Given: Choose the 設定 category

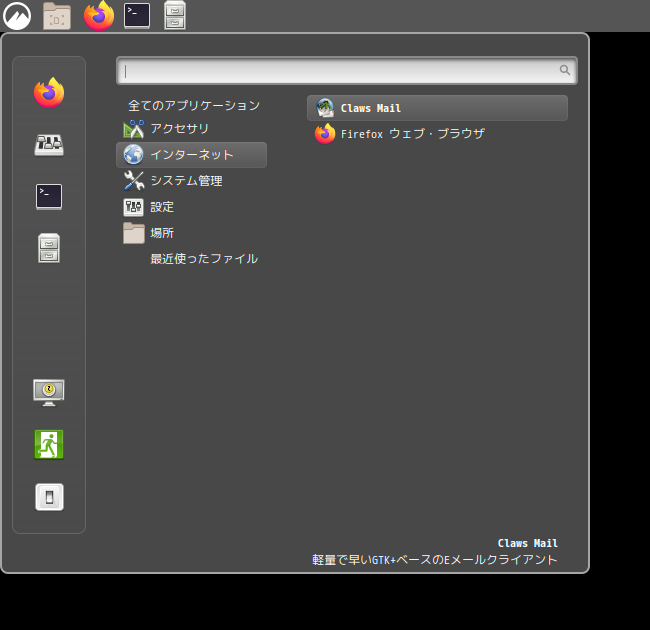Looking at the screenshot, I should click(x=192, y=207).
